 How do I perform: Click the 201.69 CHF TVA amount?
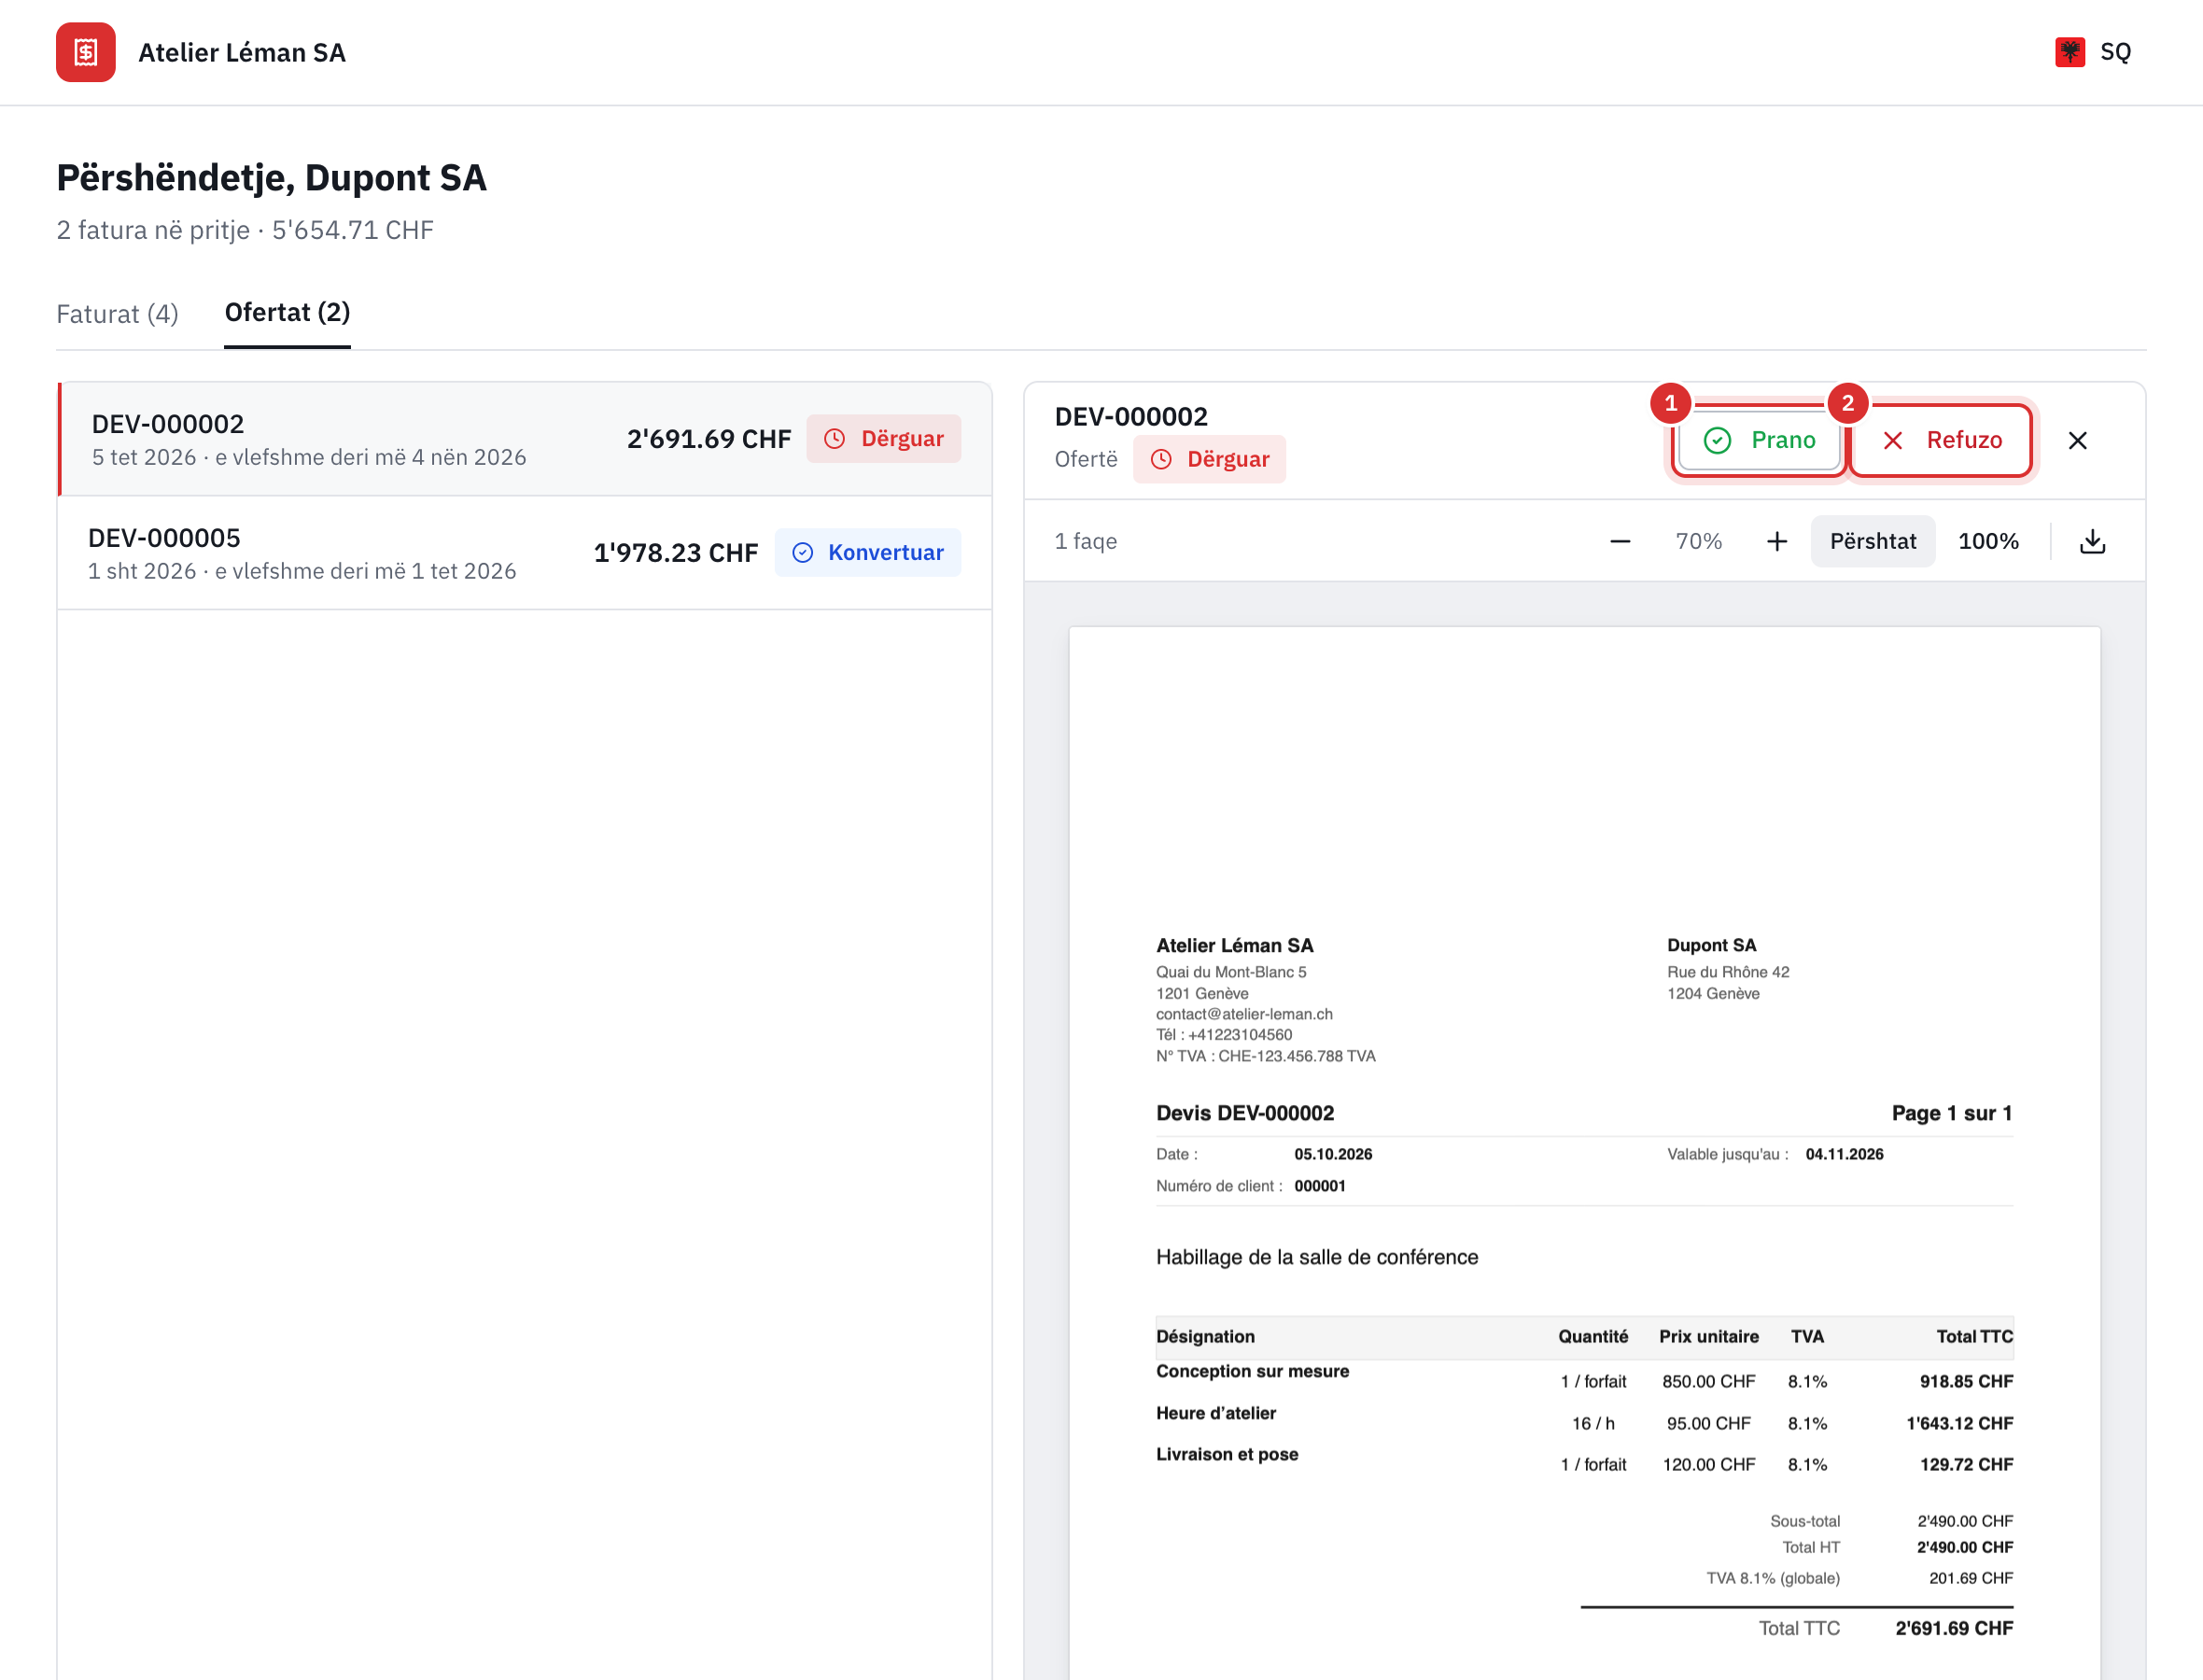[x=1970, y=1578]
